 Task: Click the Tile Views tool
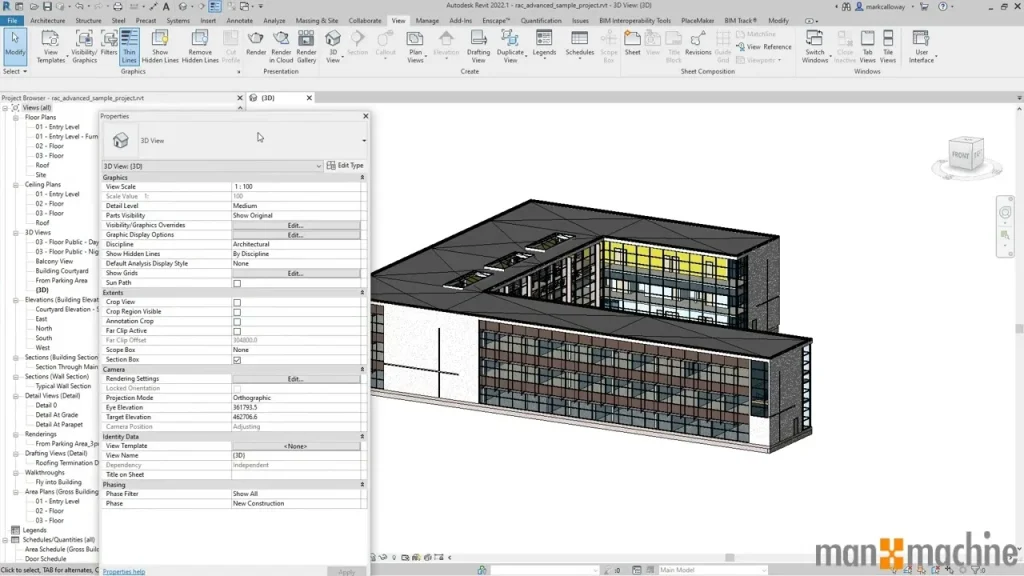[x=888, y=47]
